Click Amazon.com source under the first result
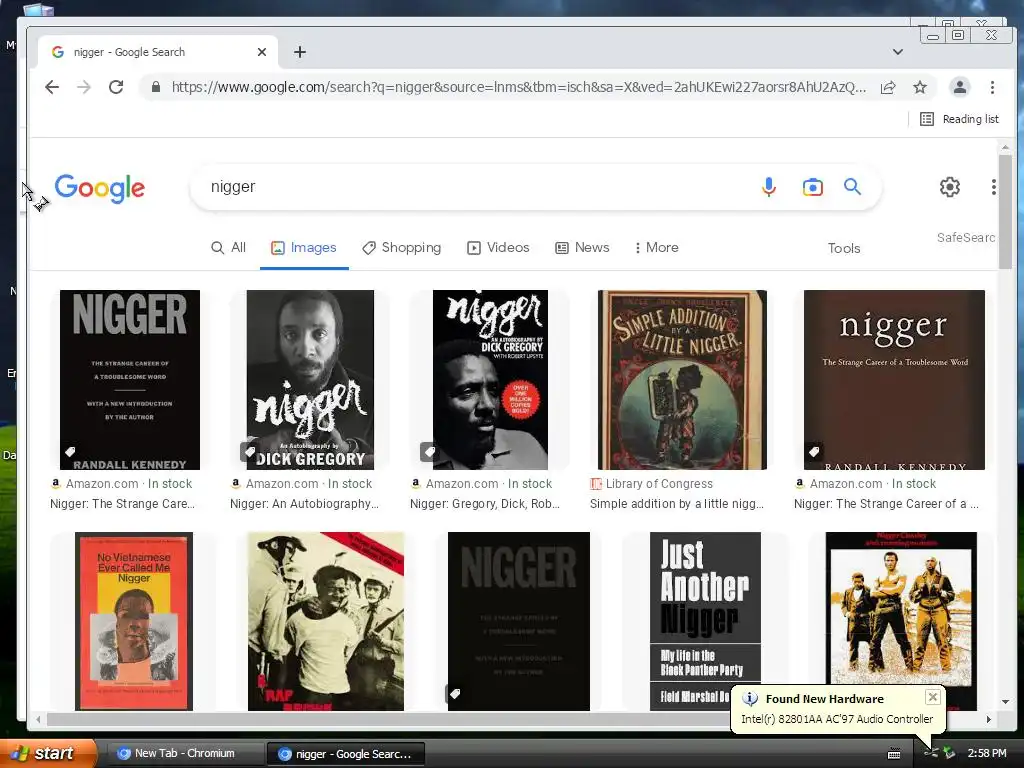 tap(102, 484)
